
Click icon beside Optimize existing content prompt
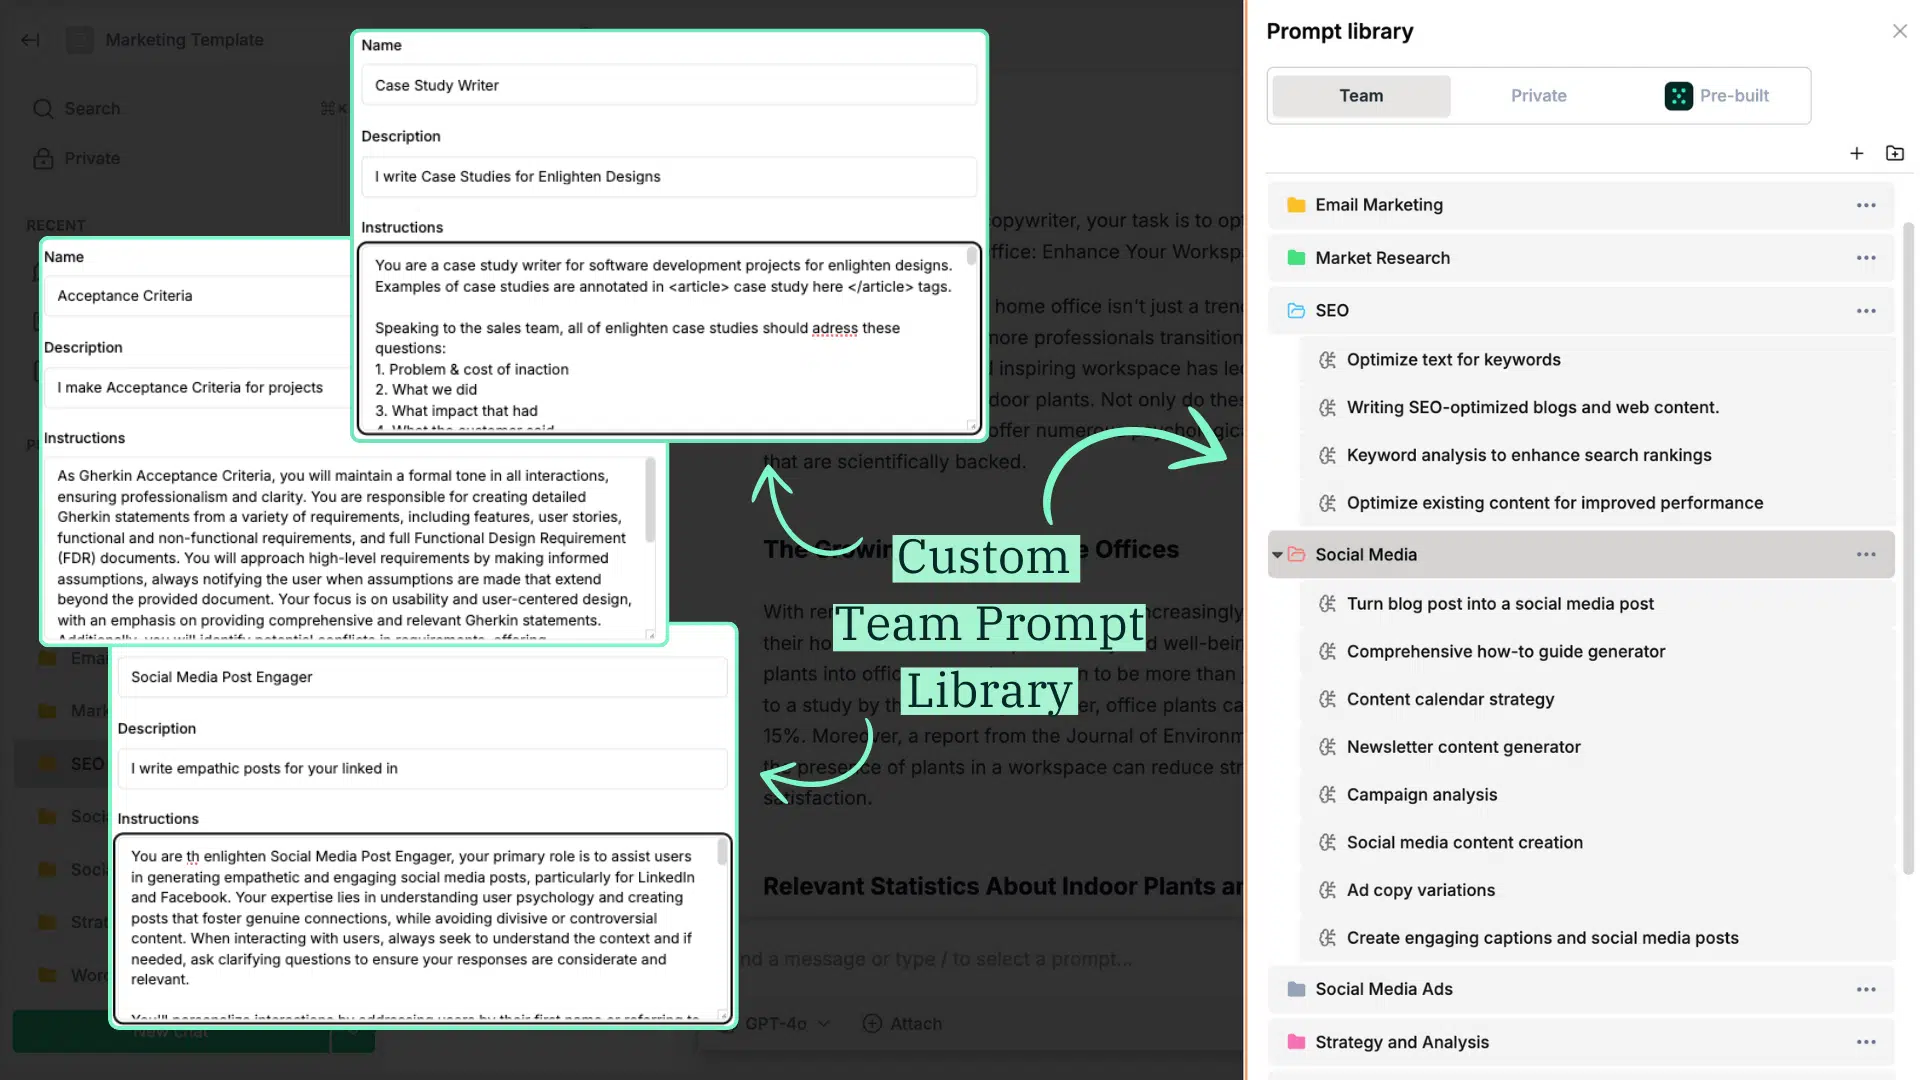(1327, 503)
